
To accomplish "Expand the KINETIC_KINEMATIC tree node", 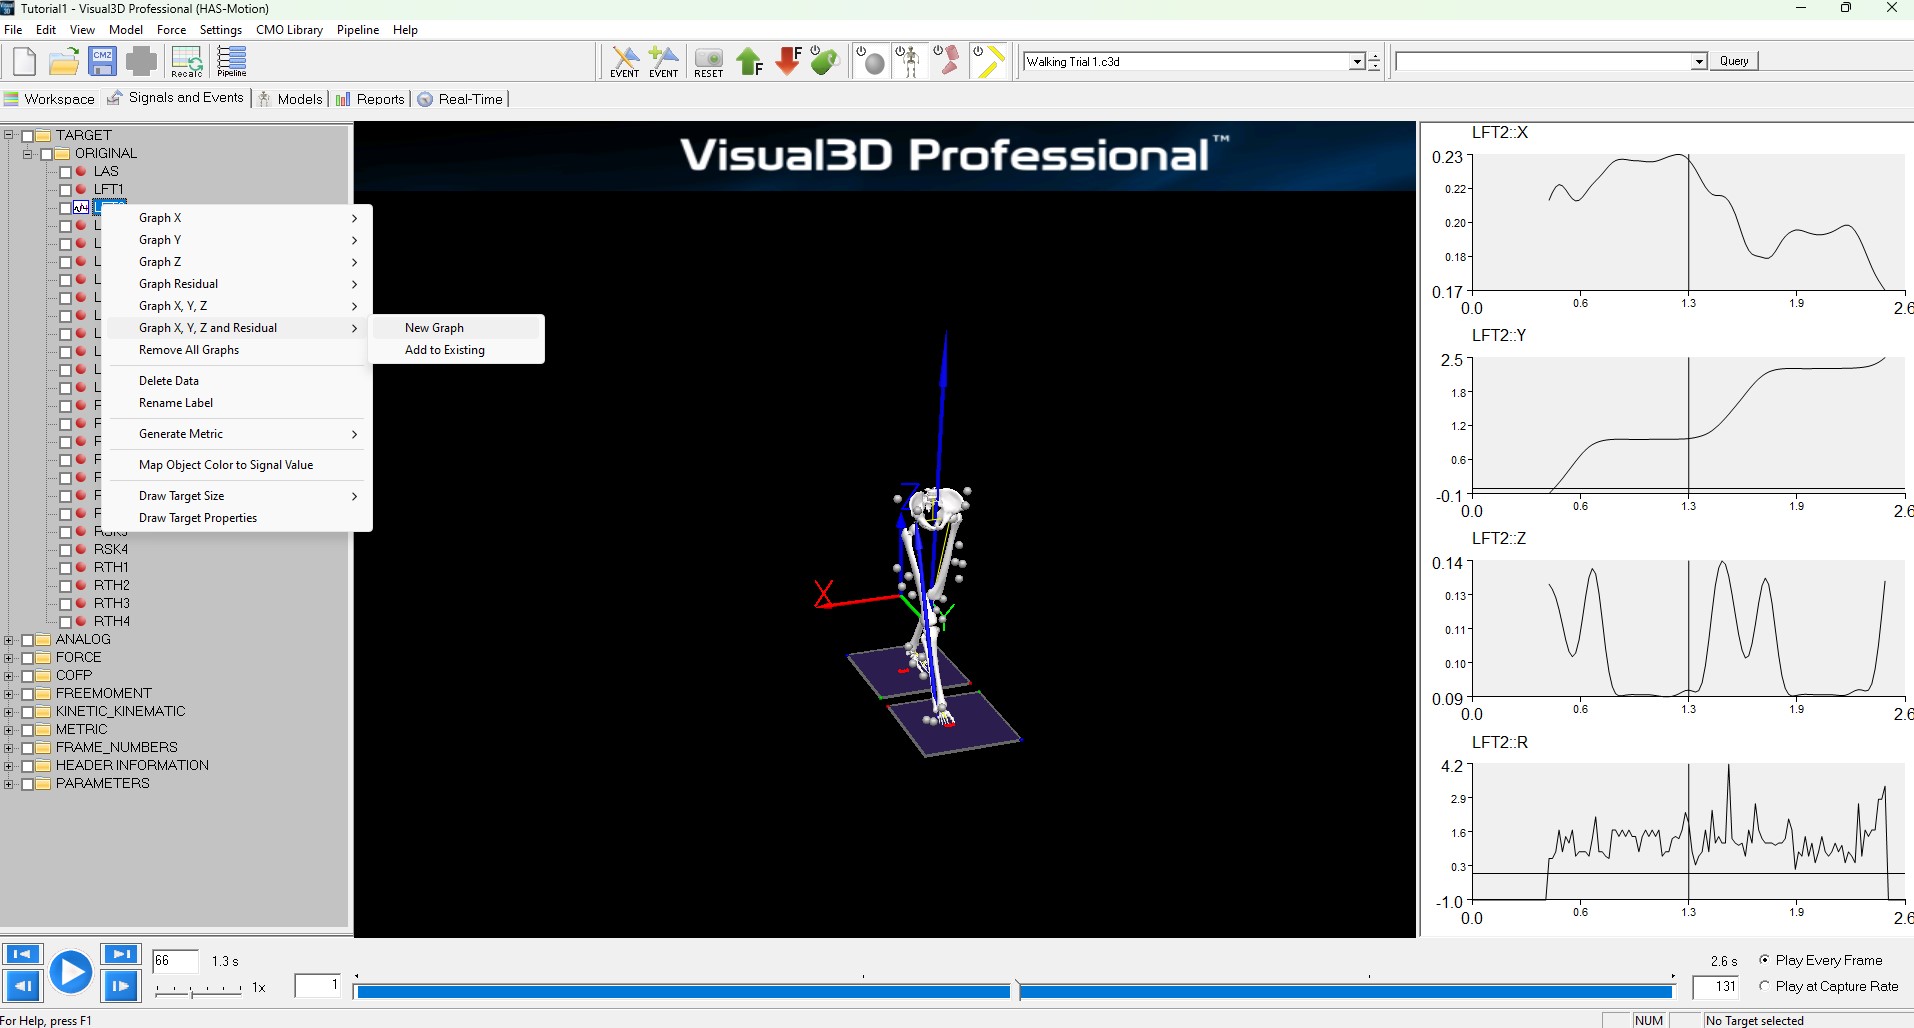I will click(x=9, y=711).
